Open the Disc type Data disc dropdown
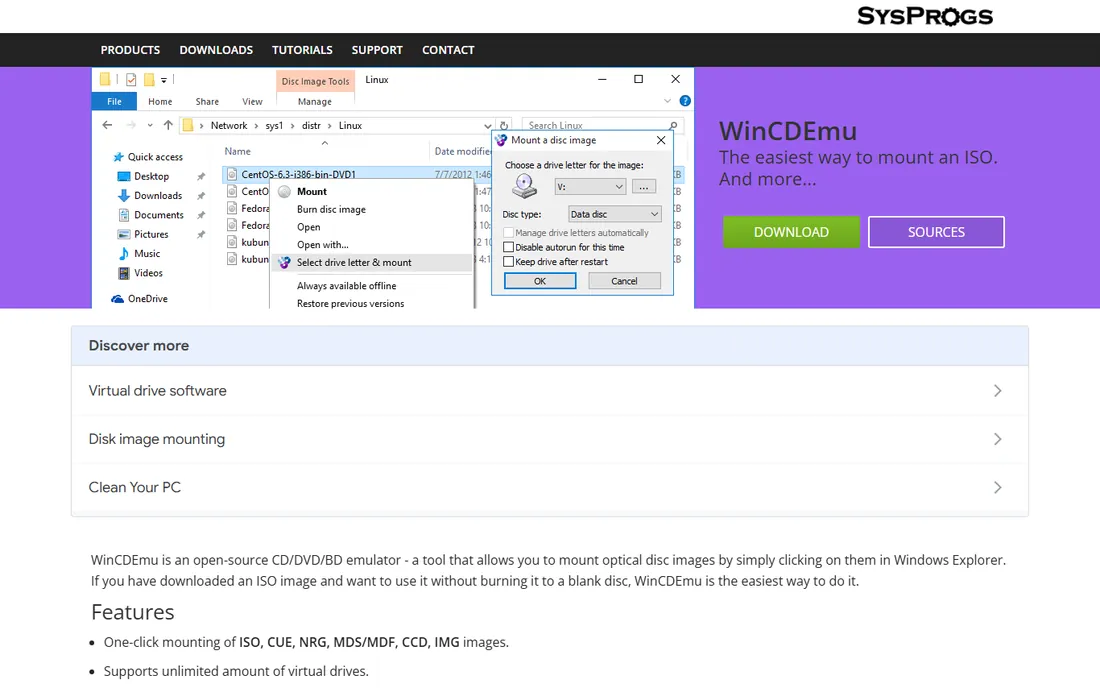 [615, 214]
